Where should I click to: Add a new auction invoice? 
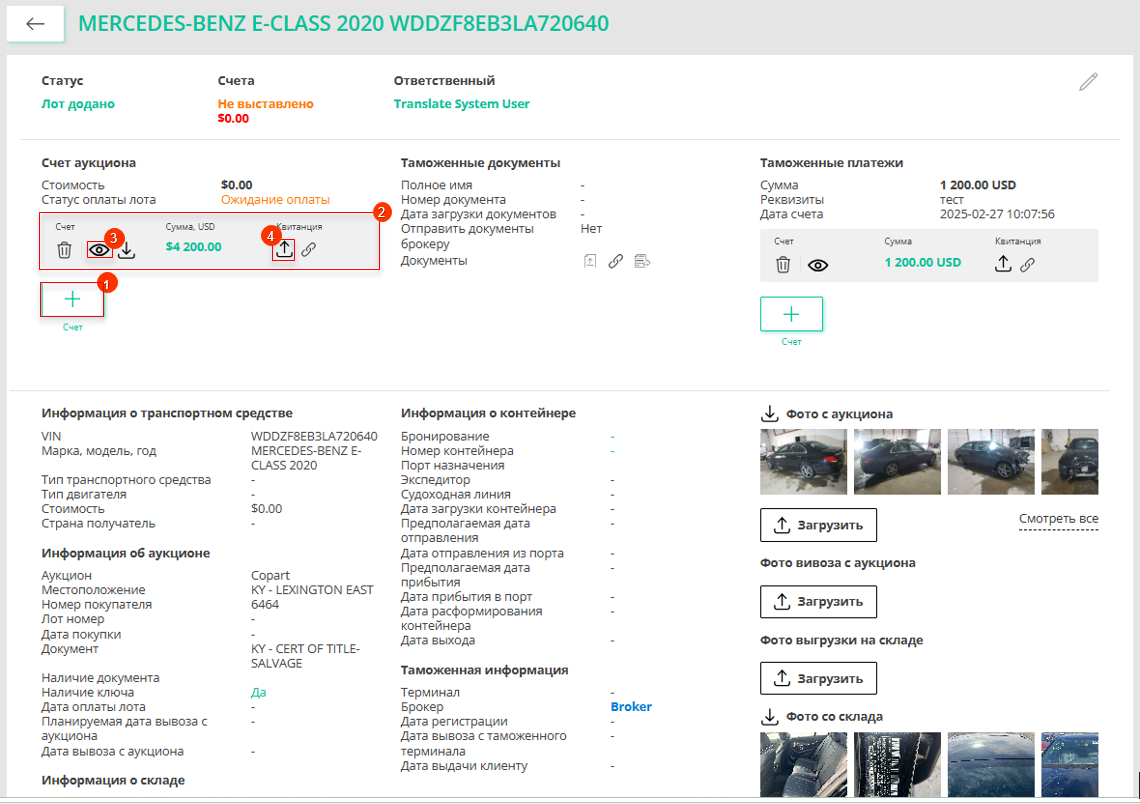(x=72, y=300)
